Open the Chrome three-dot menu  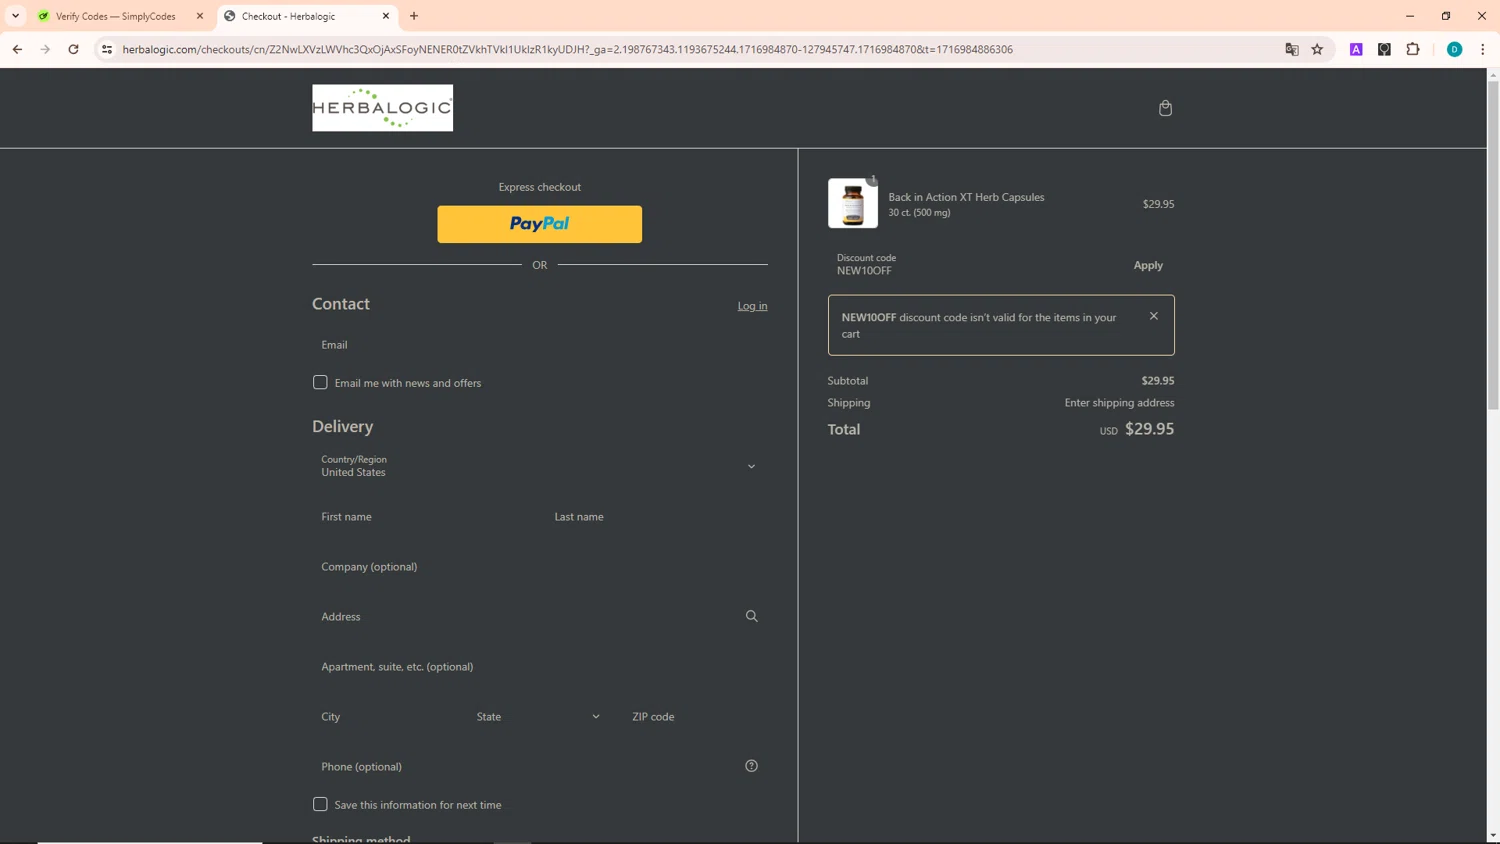pos(1482,49)
